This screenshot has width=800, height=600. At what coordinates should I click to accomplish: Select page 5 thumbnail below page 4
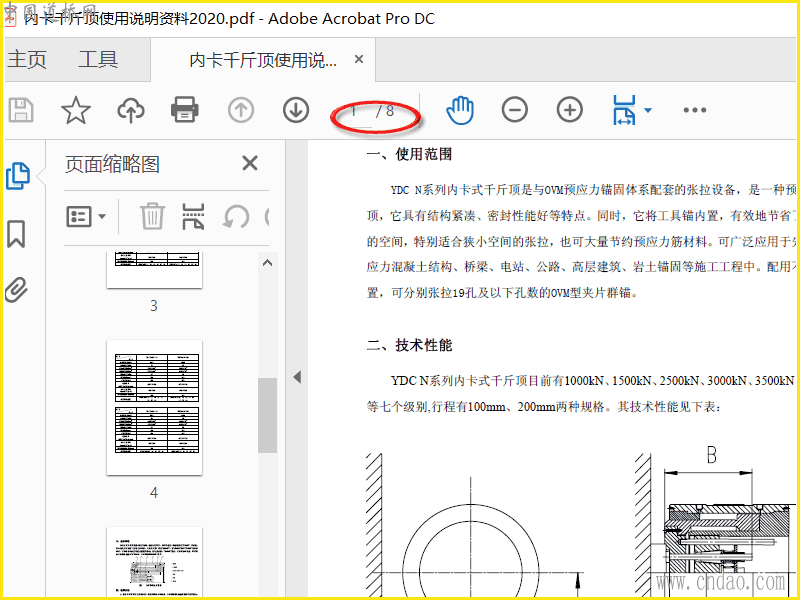coord(154,562)
